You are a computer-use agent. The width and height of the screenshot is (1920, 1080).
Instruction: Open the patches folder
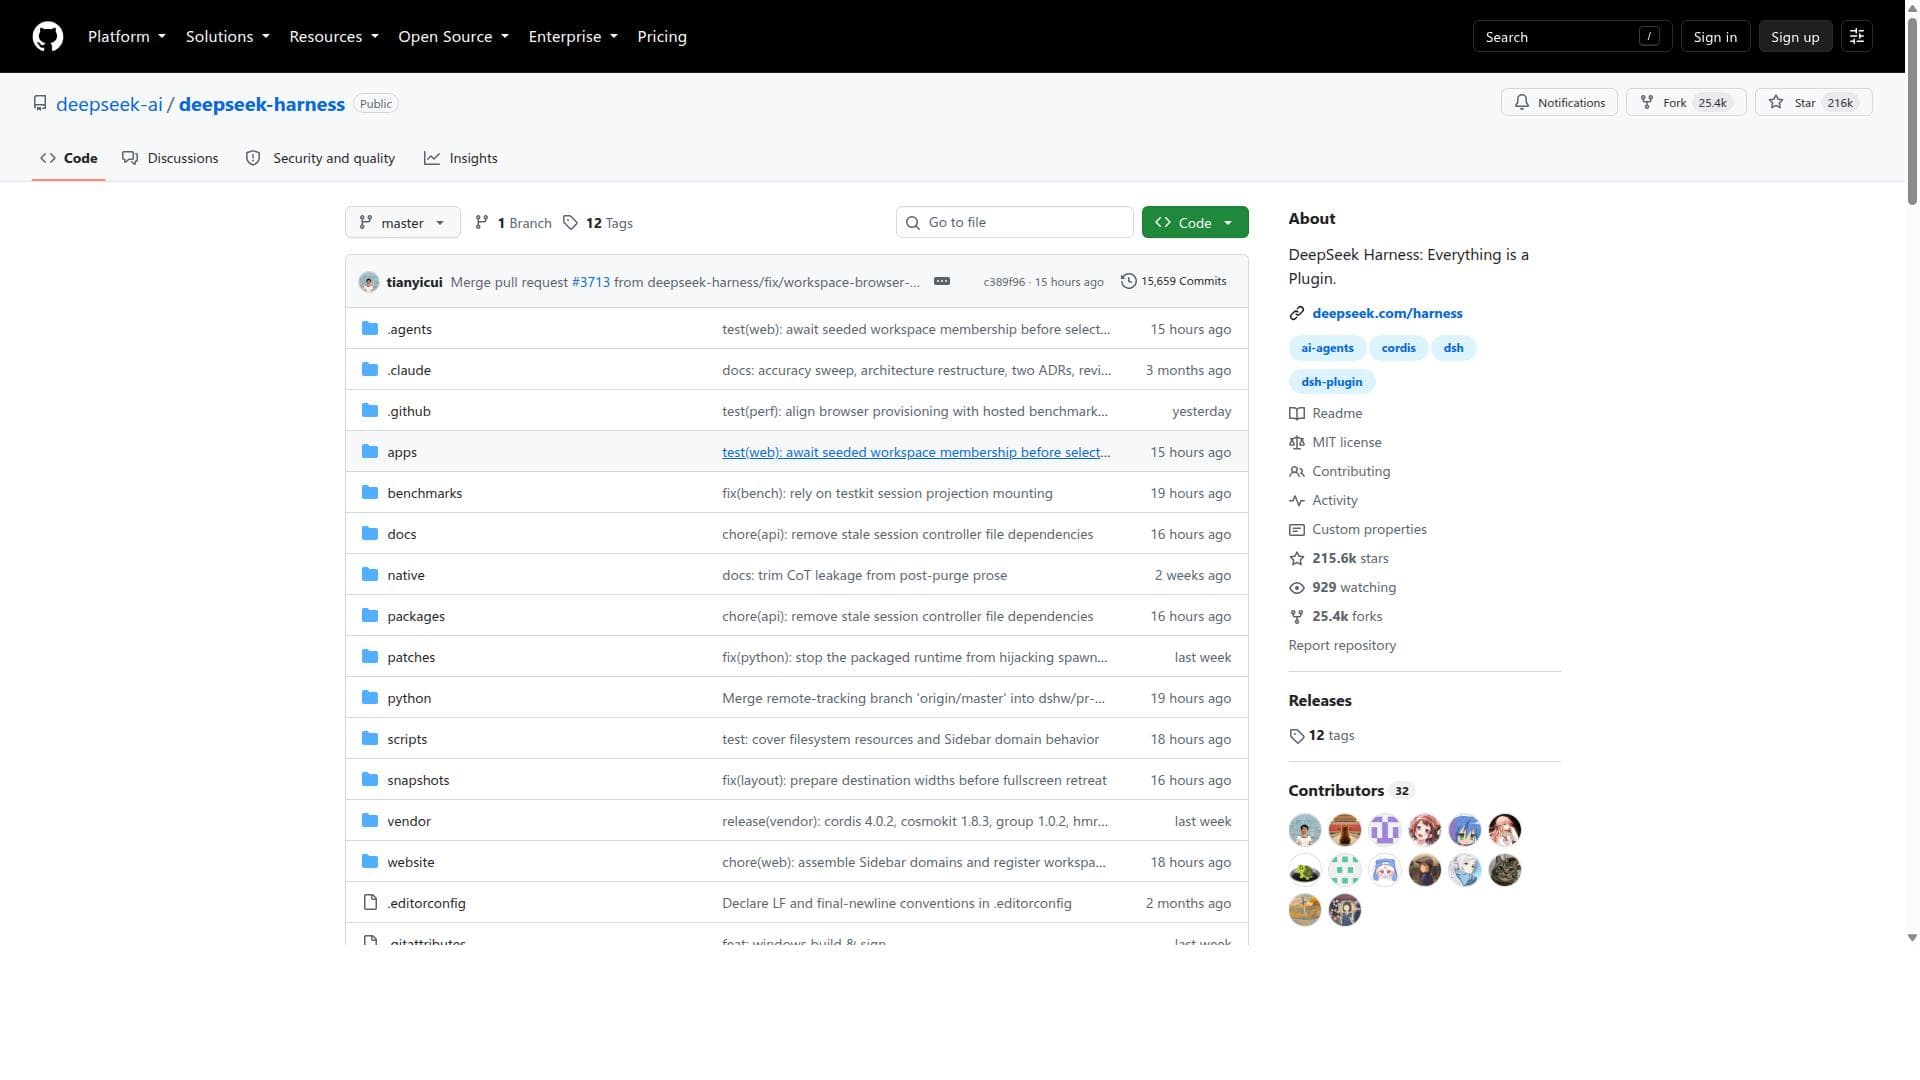[411, 658]
